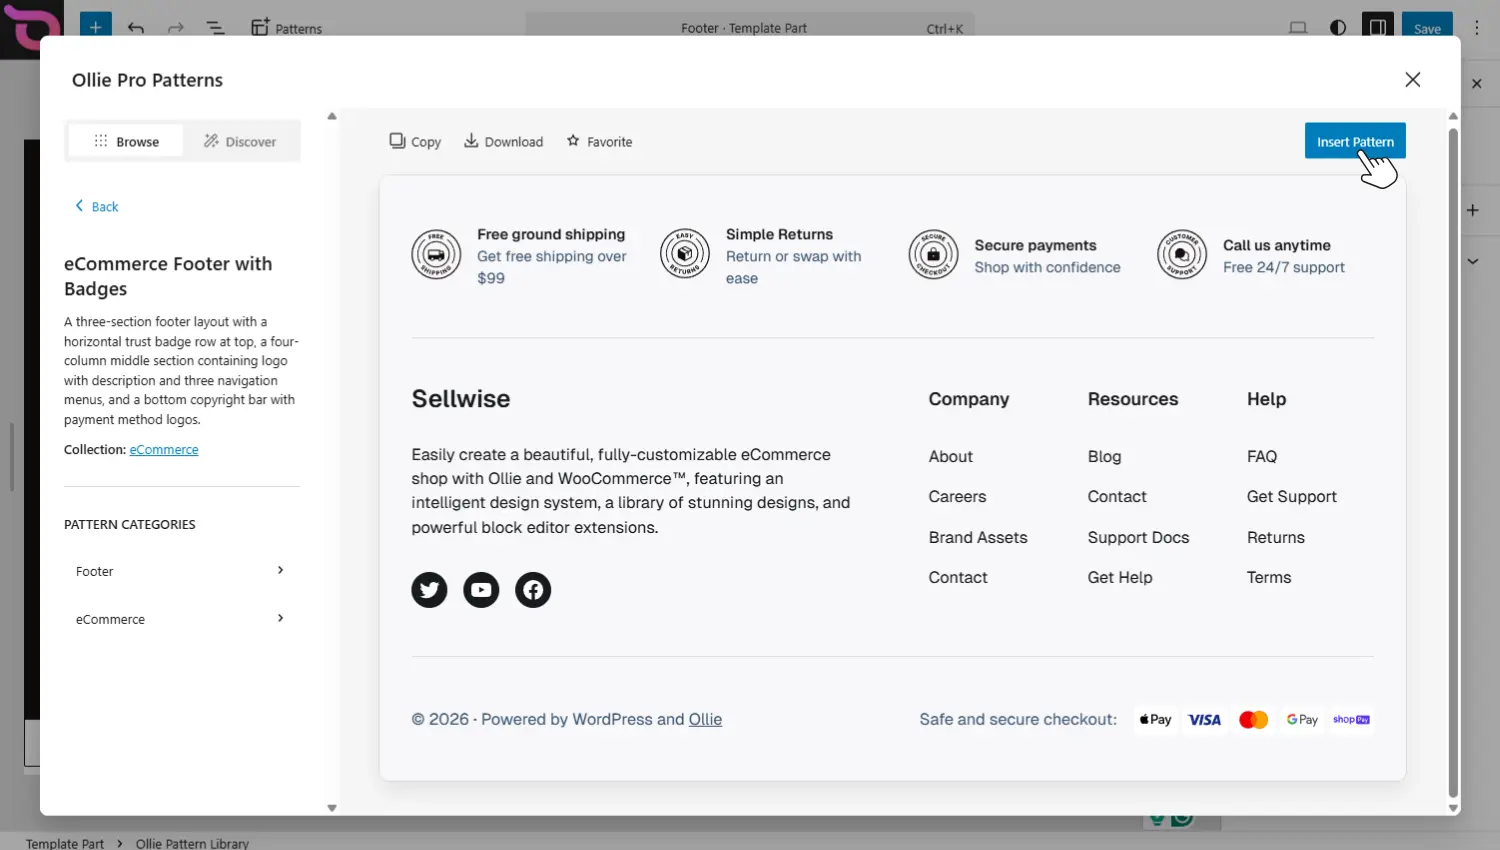Open the eCommerce collection link

[x=164, y=450]
